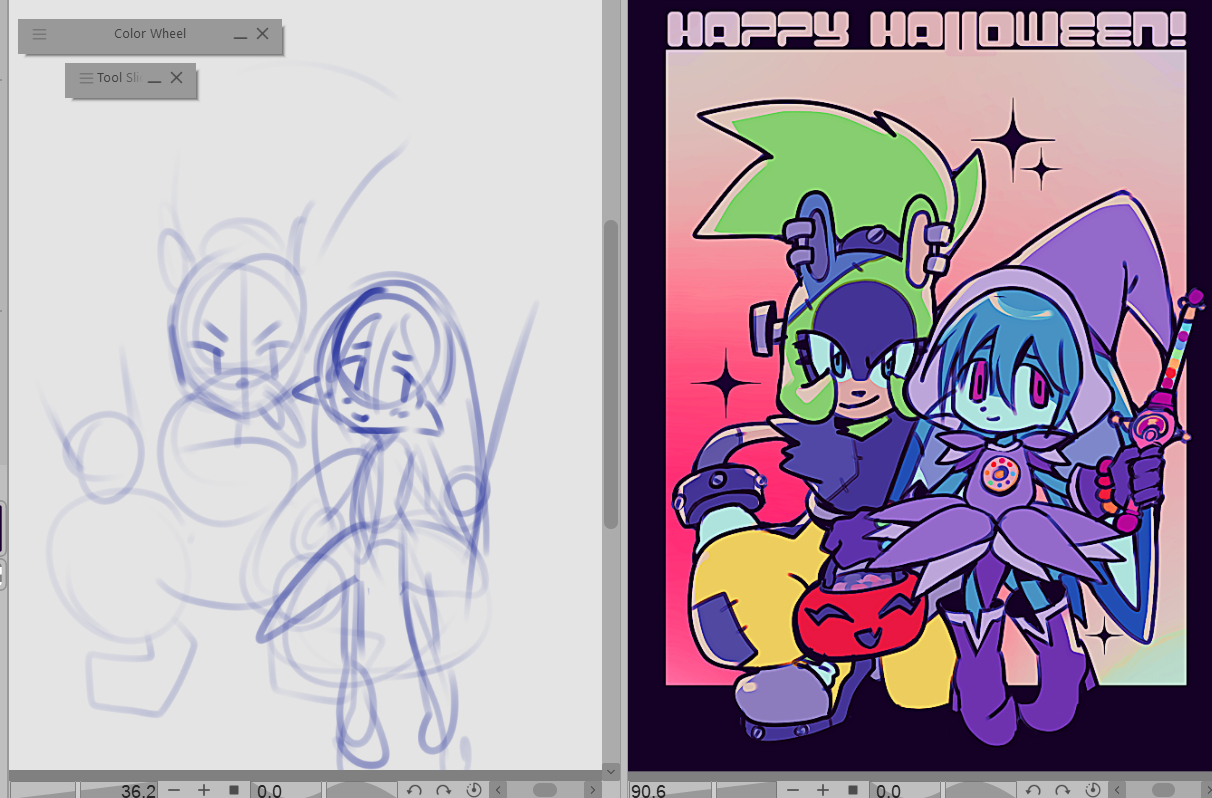Zoom out on the sketch canvas
1212x798 pixels.
click(174, 790)
